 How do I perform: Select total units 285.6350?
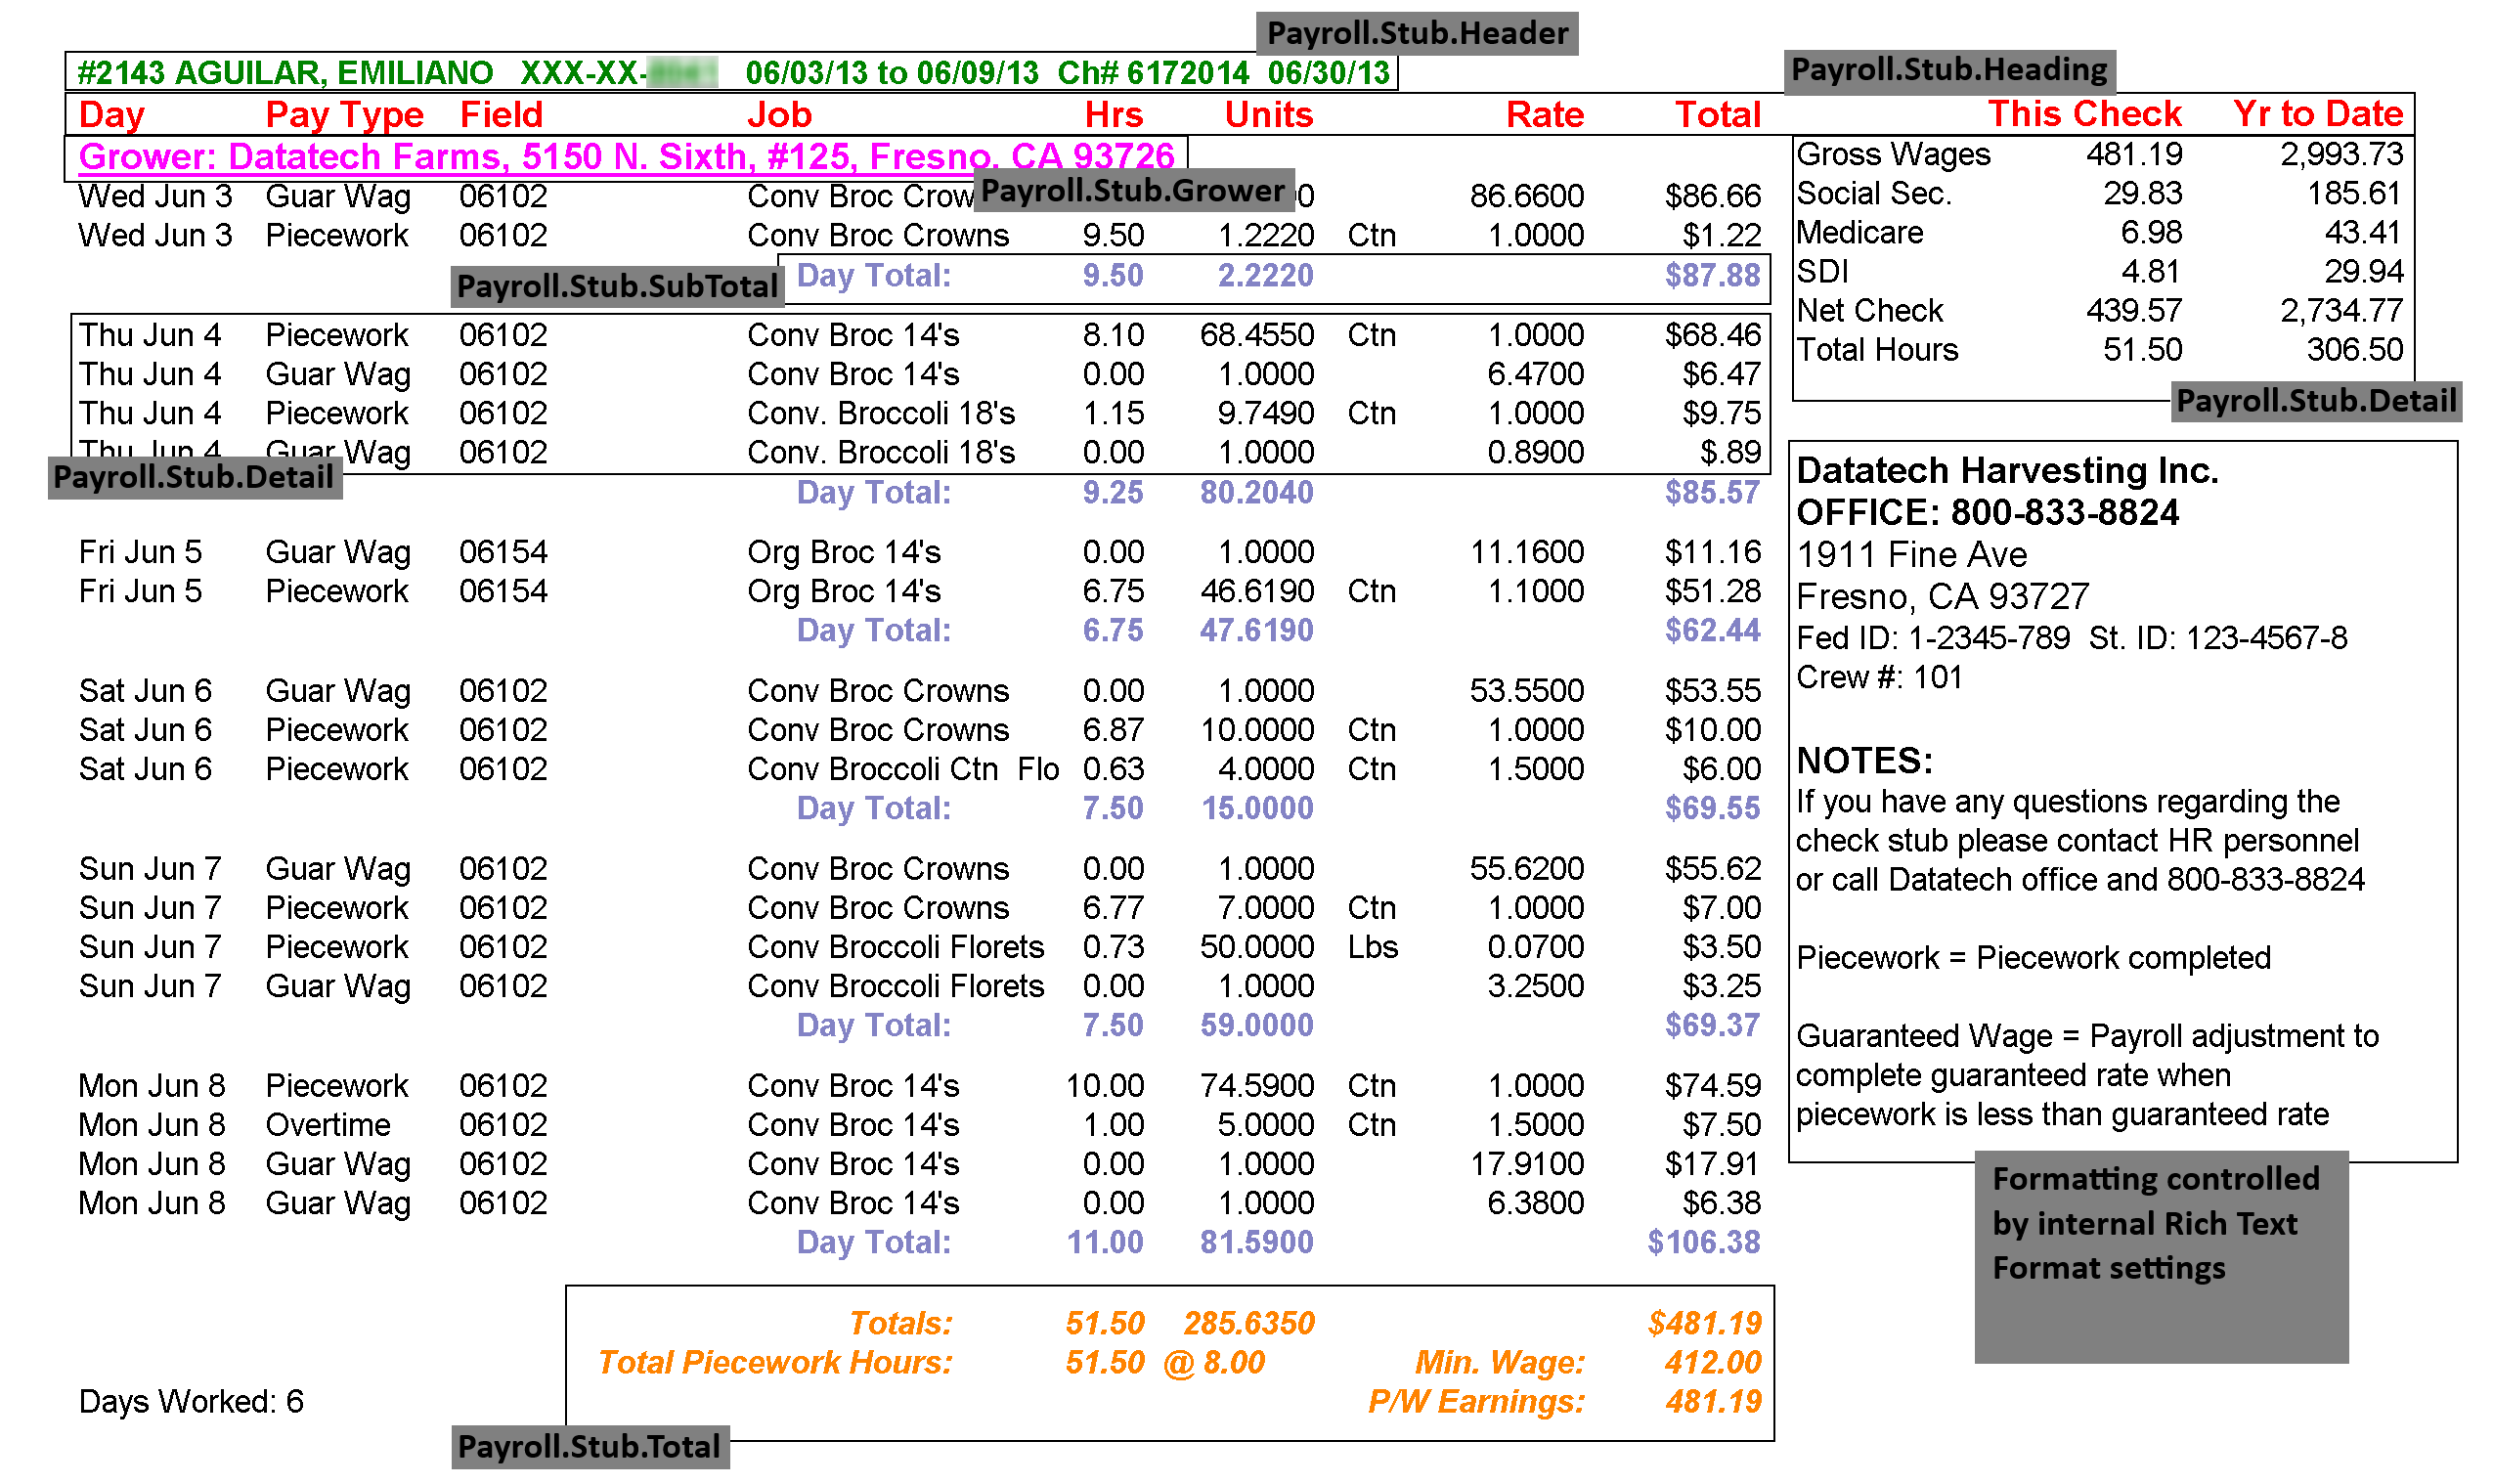1248,1324
